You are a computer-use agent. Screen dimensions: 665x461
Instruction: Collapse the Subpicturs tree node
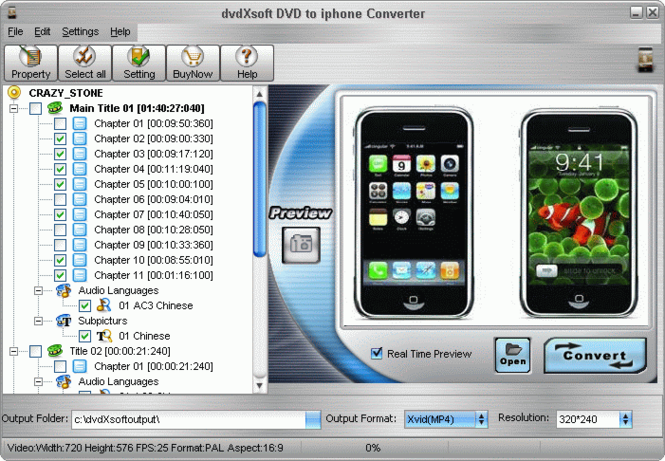[x=39, y=321]
